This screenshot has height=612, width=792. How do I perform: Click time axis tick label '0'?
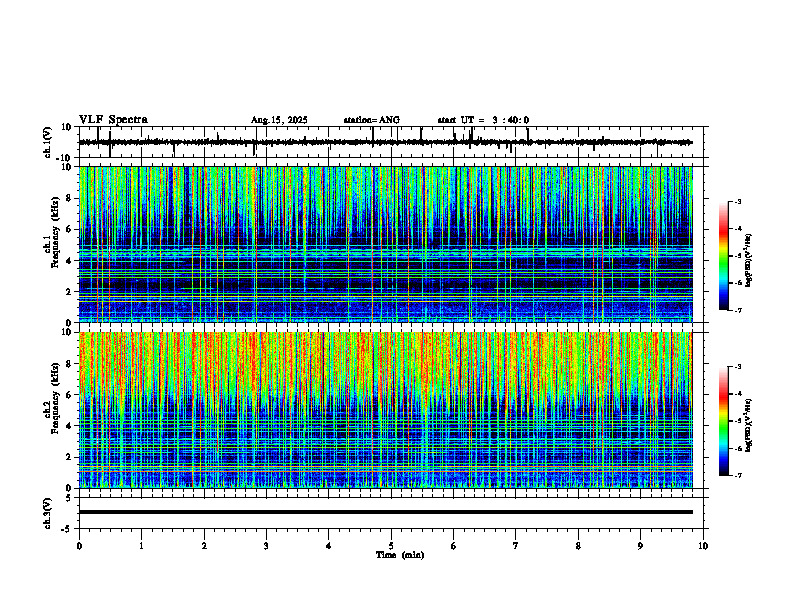click(x=79, y=546)
